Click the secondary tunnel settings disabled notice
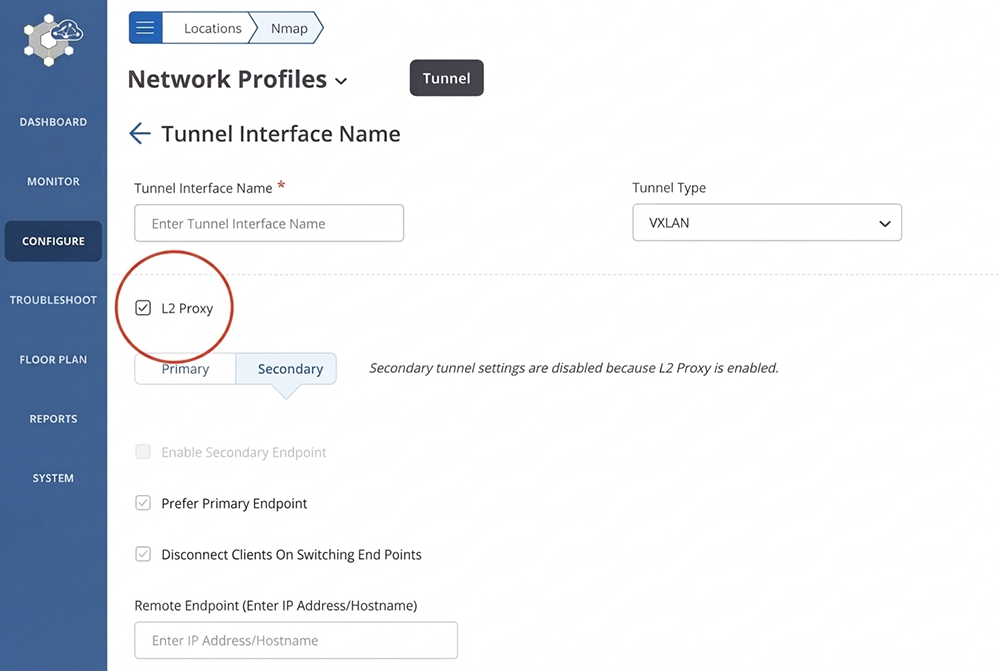The height and width of the screenshot is (671, 1000). [x=574, y=368]
